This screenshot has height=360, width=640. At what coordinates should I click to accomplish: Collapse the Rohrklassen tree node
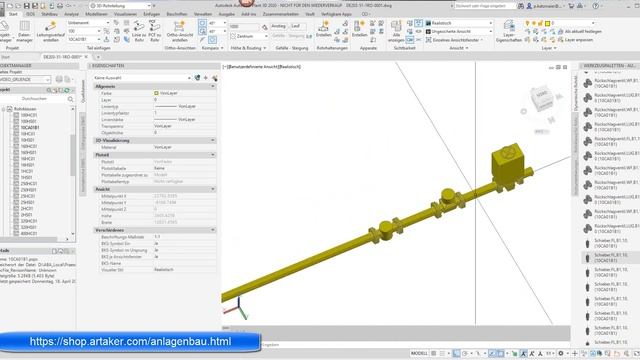click(x=4, y=109)
